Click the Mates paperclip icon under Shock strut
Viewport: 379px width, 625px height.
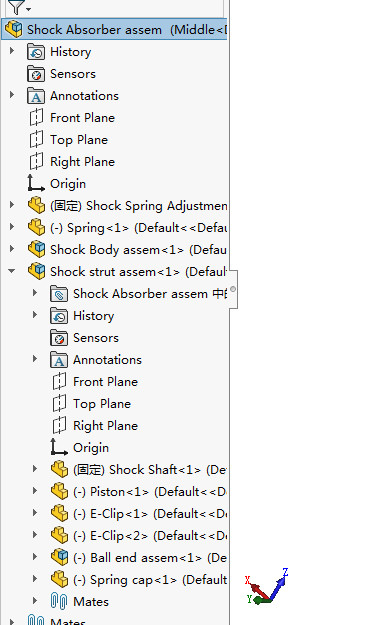click(59, 601)
